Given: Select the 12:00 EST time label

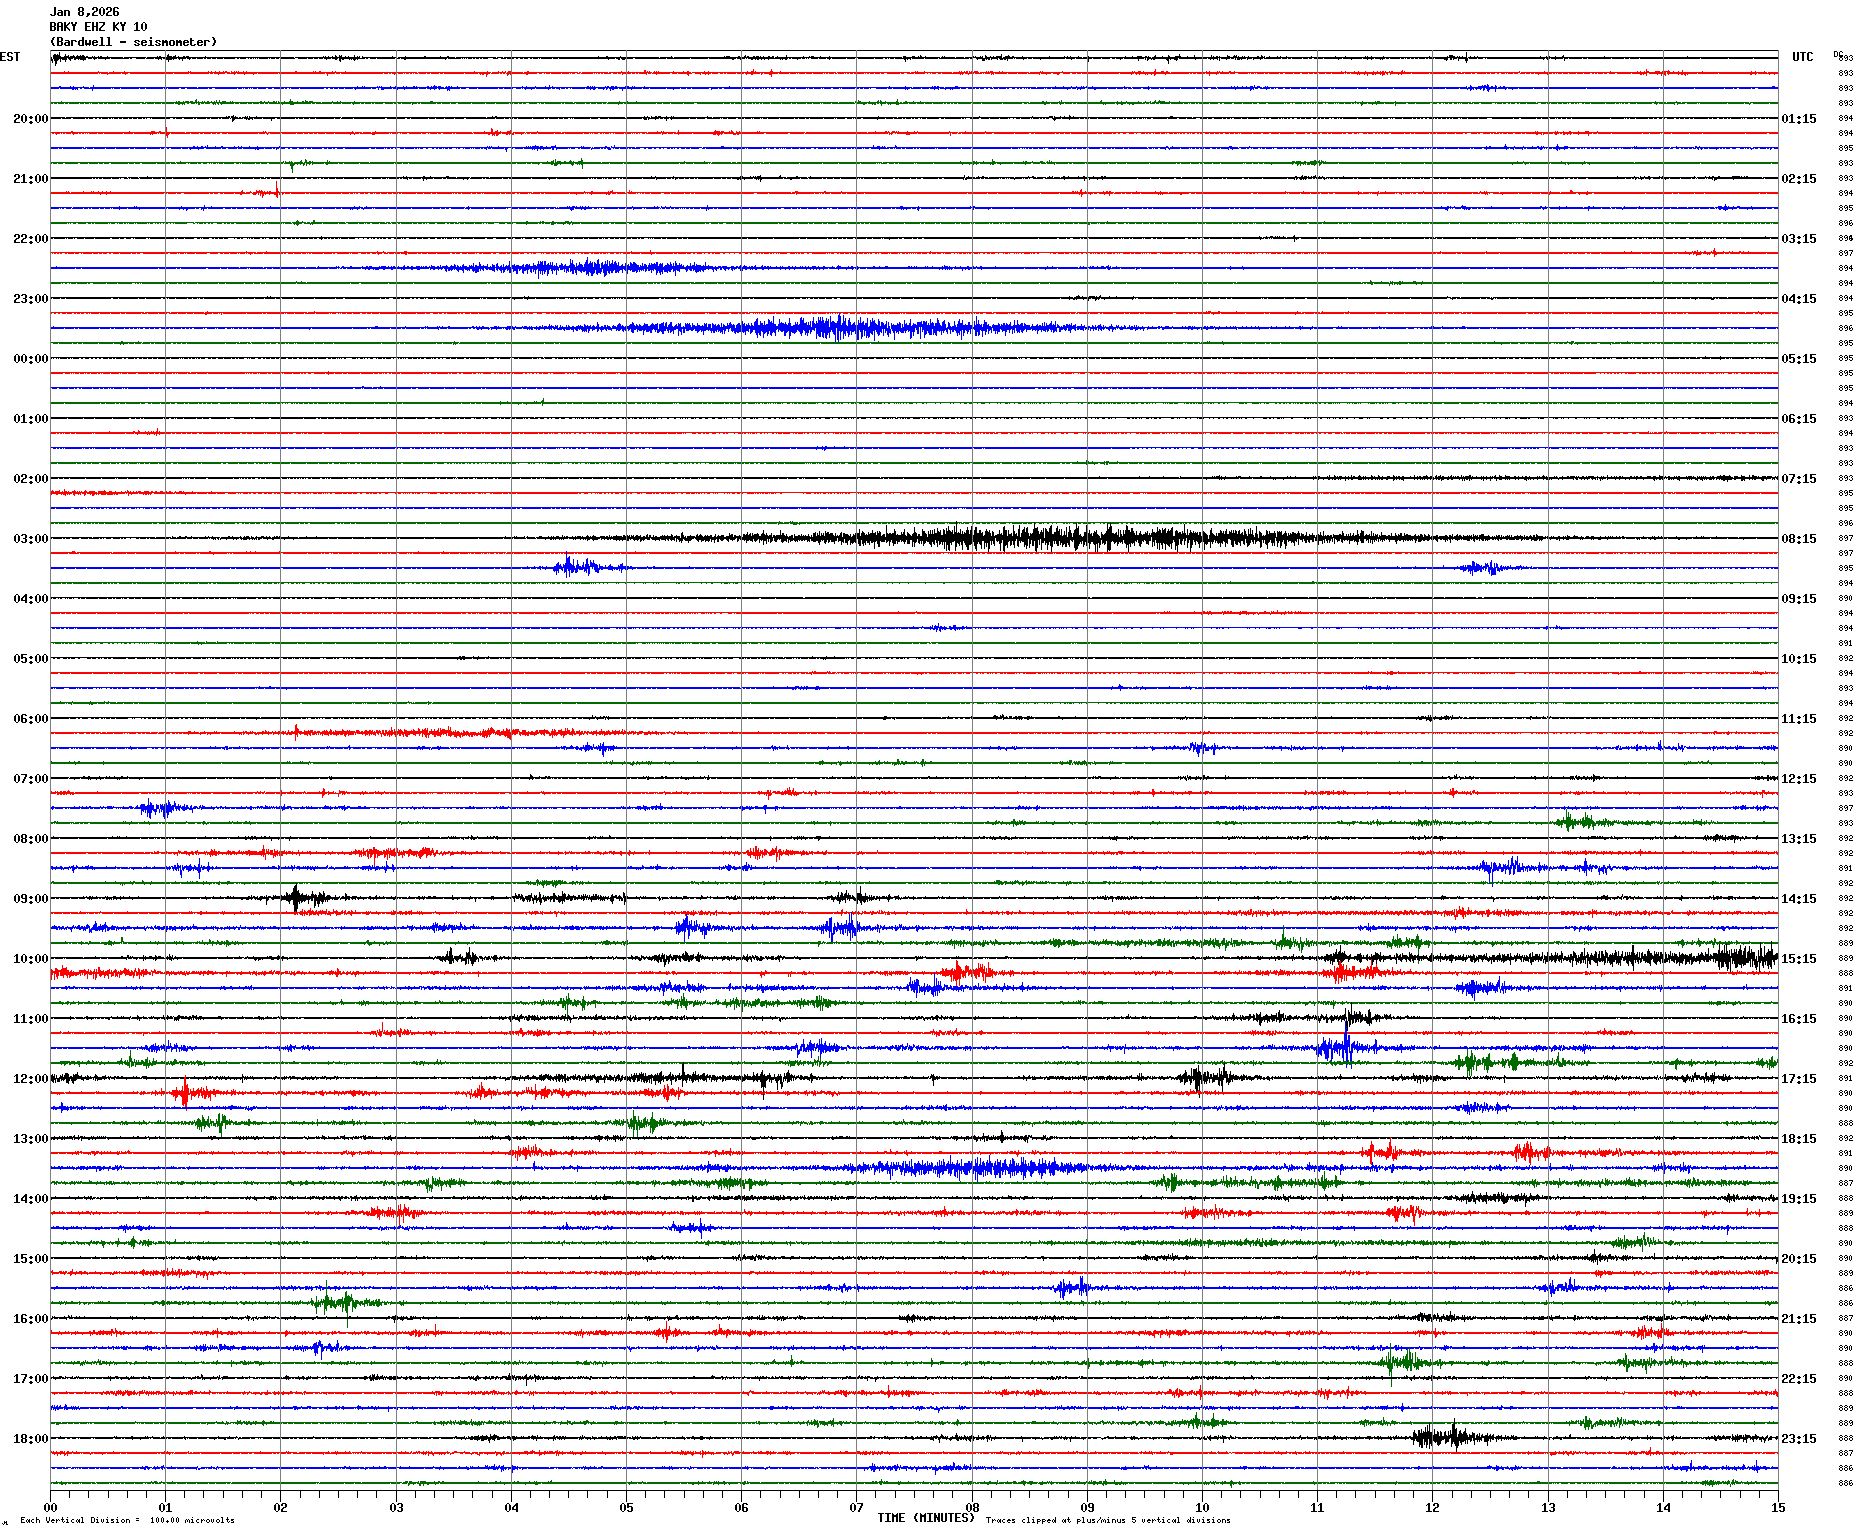Looking at the screenshot, I should pyautogui.click(x=30, y=1079).
